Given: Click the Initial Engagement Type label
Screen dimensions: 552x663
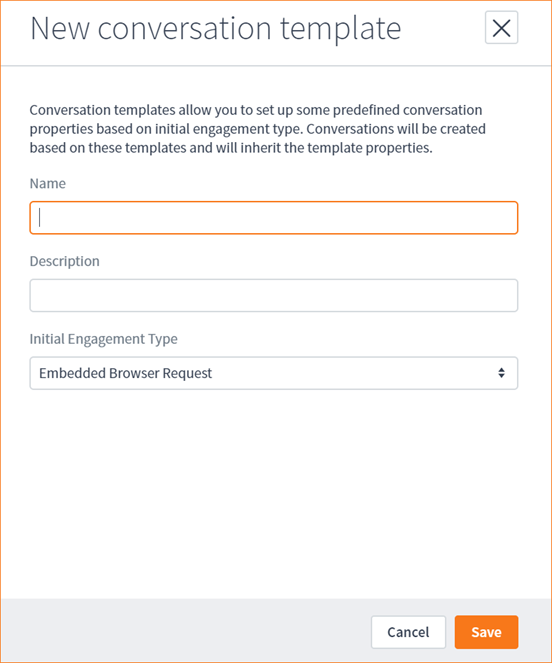Looking at the screenshot, I should click(104, 339).
